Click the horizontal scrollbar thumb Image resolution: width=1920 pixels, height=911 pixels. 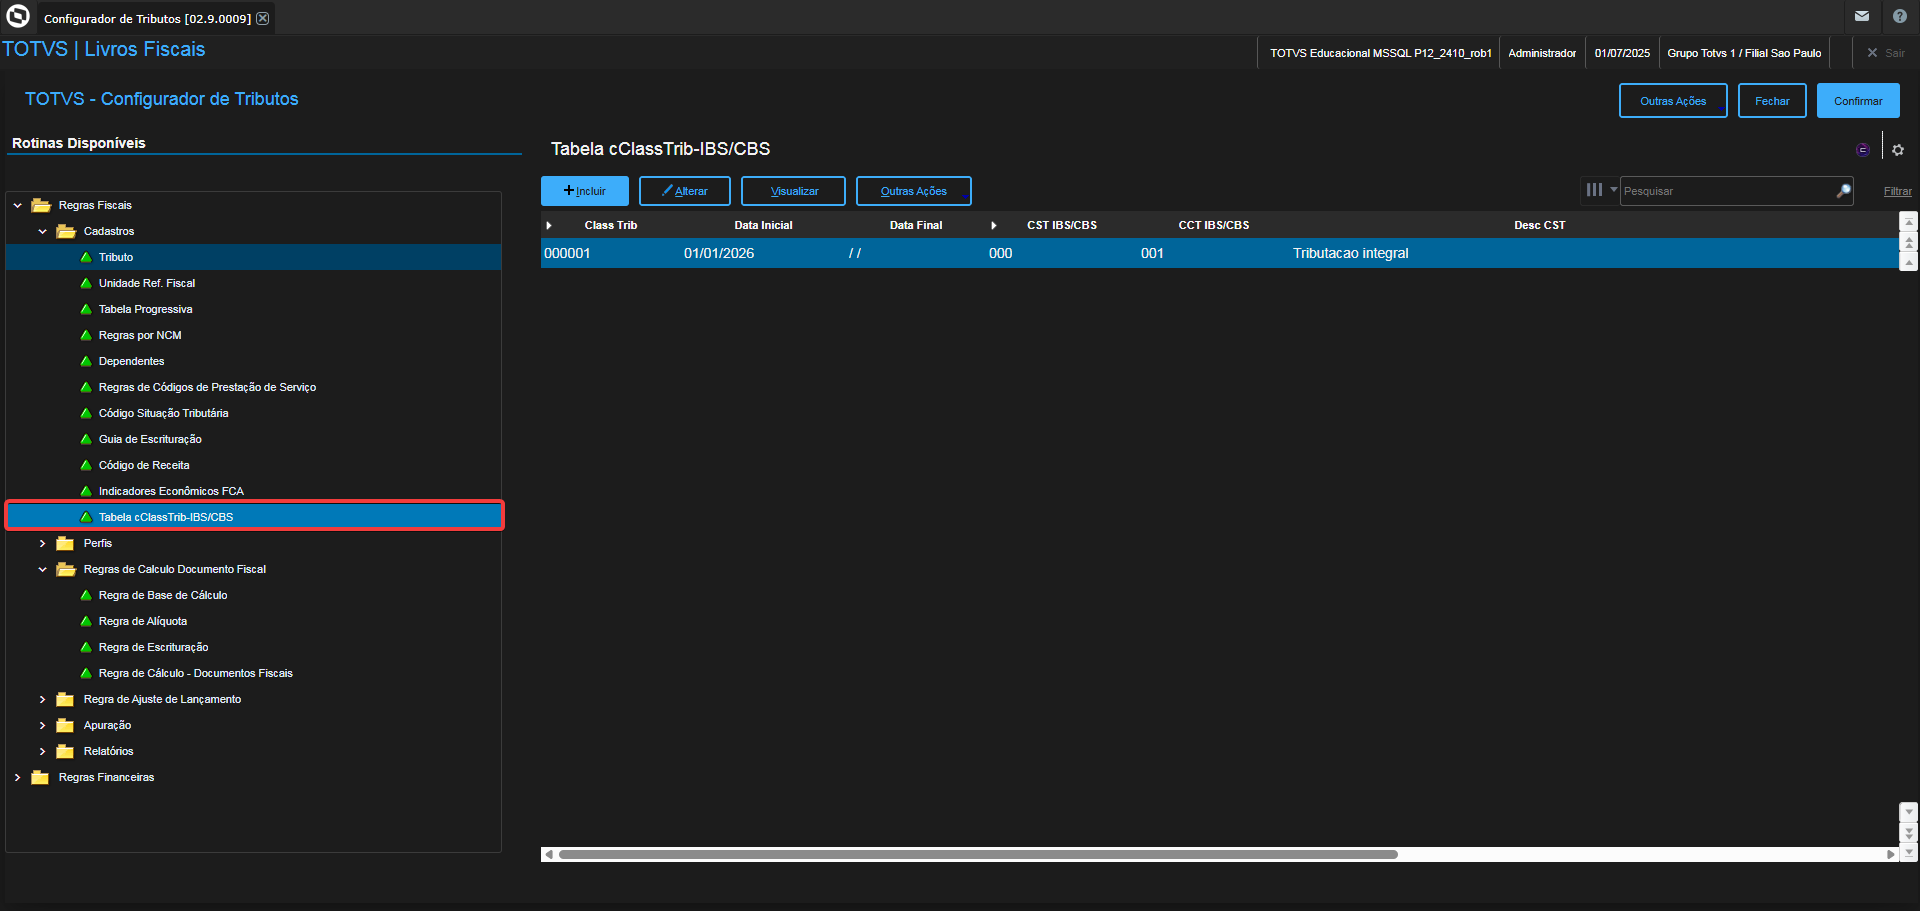(978, 854)
